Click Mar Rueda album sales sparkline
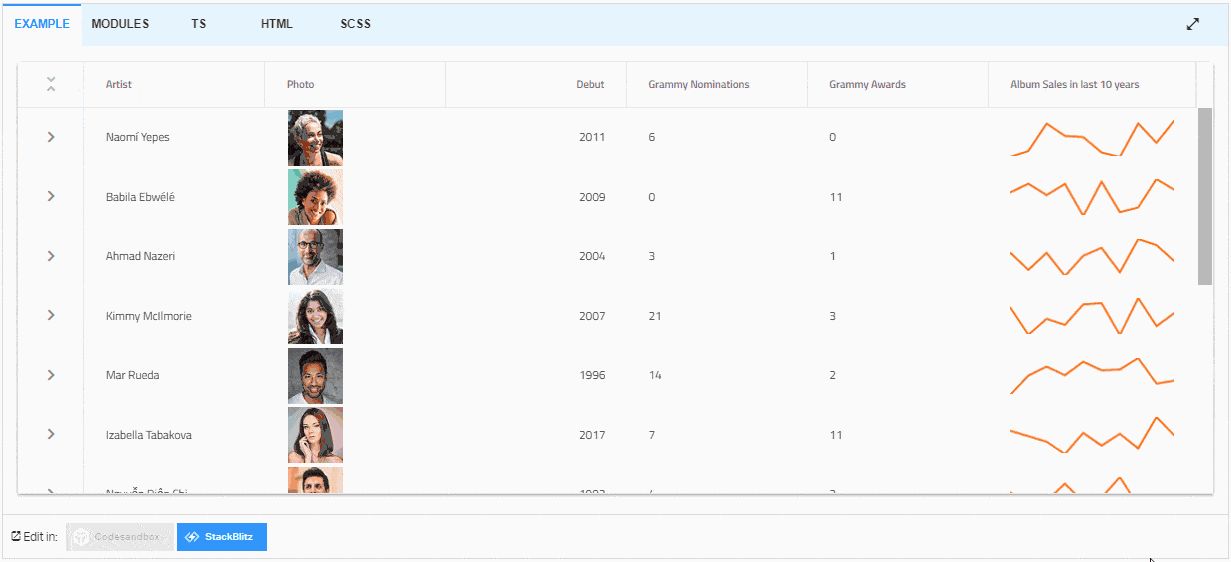Image resolution: width=1231 pixels, height=562 pixels. [1092, 375]
